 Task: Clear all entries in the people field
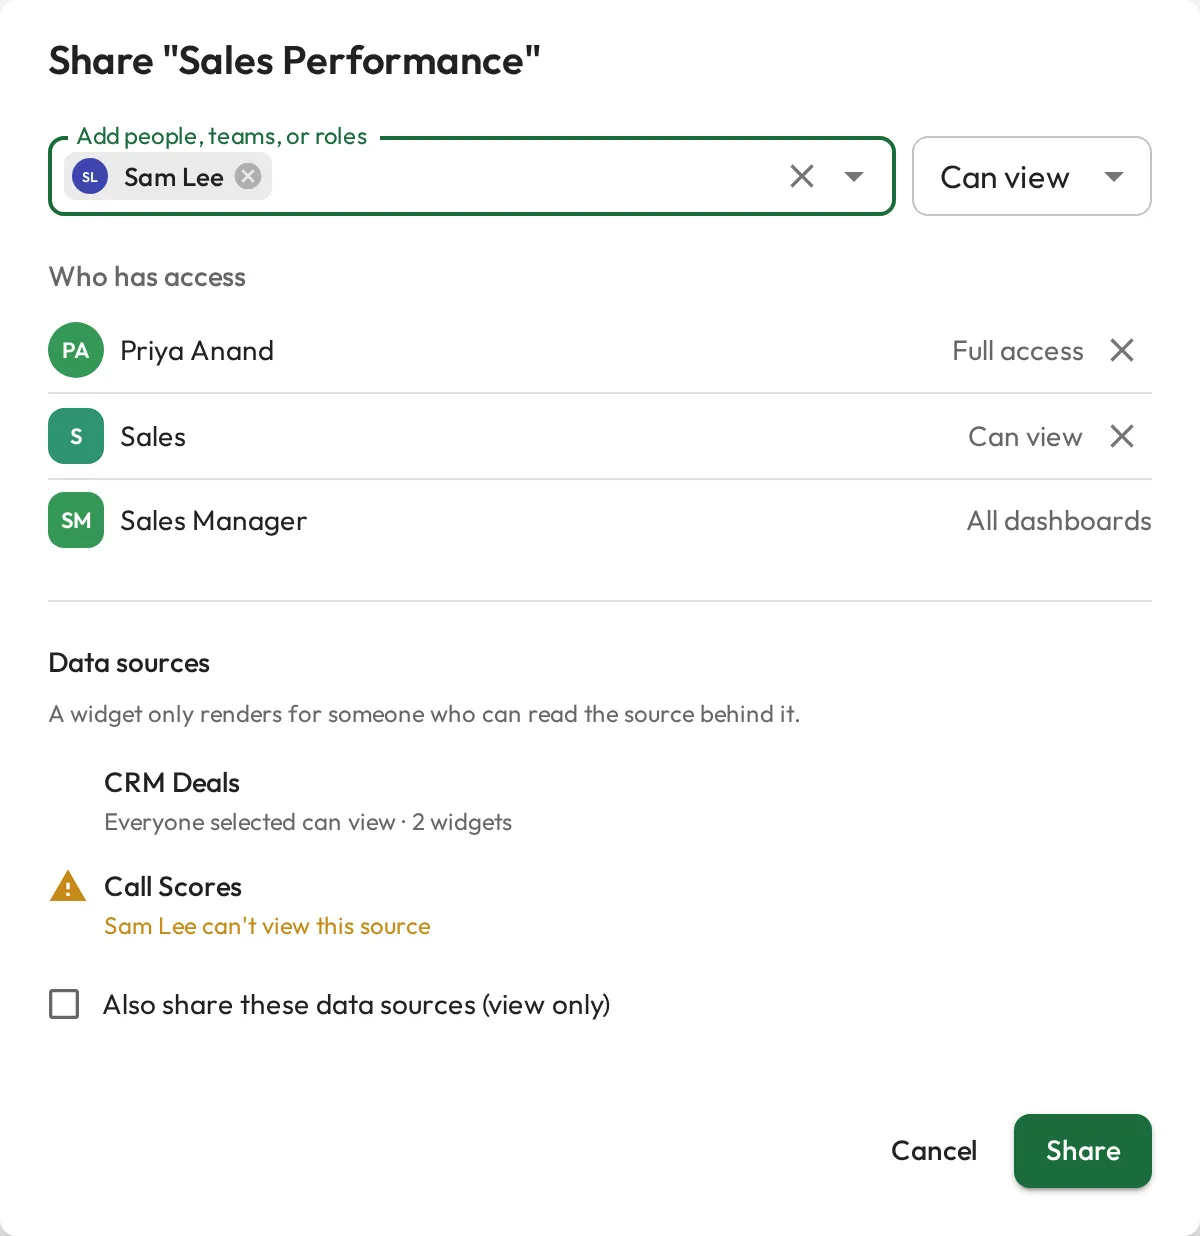click(x=802, y=177)
